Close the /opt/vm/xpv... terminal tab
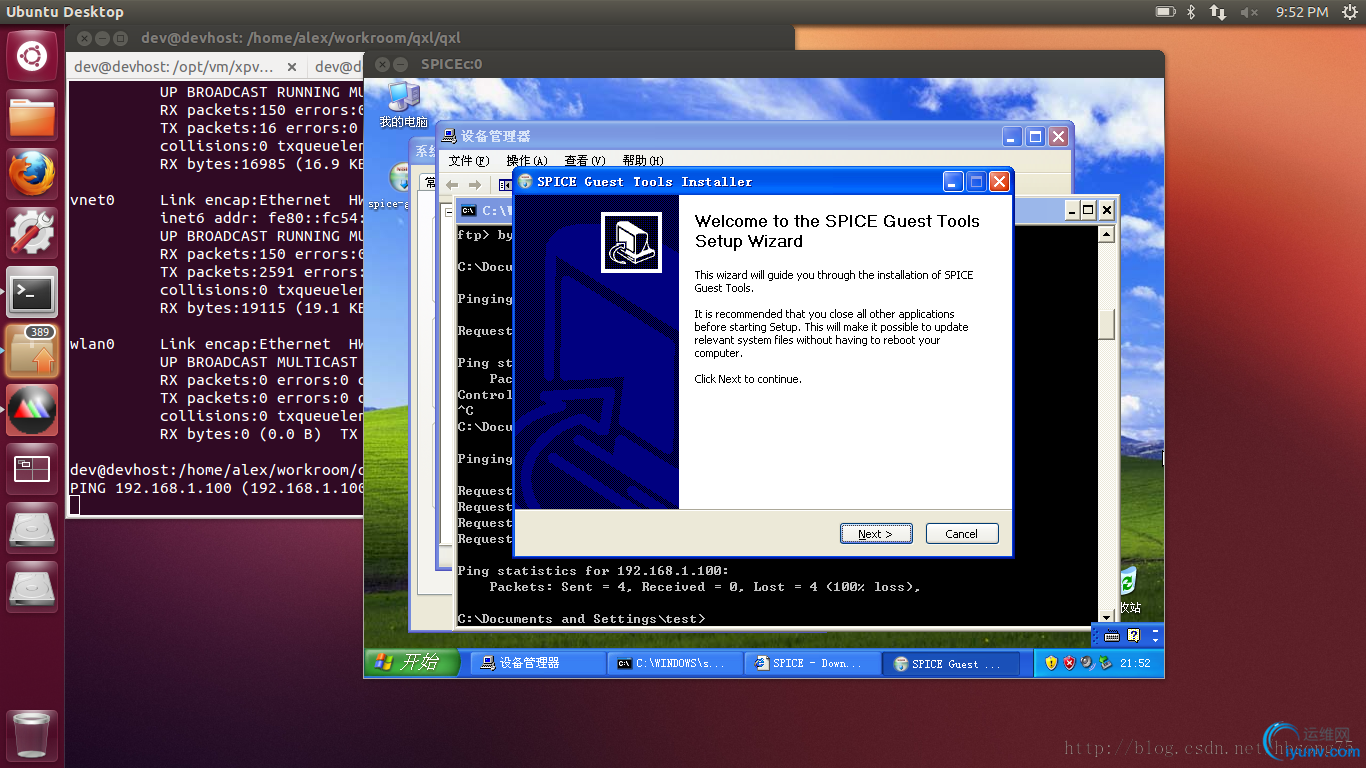1366x768 pixels. [292, 67]
